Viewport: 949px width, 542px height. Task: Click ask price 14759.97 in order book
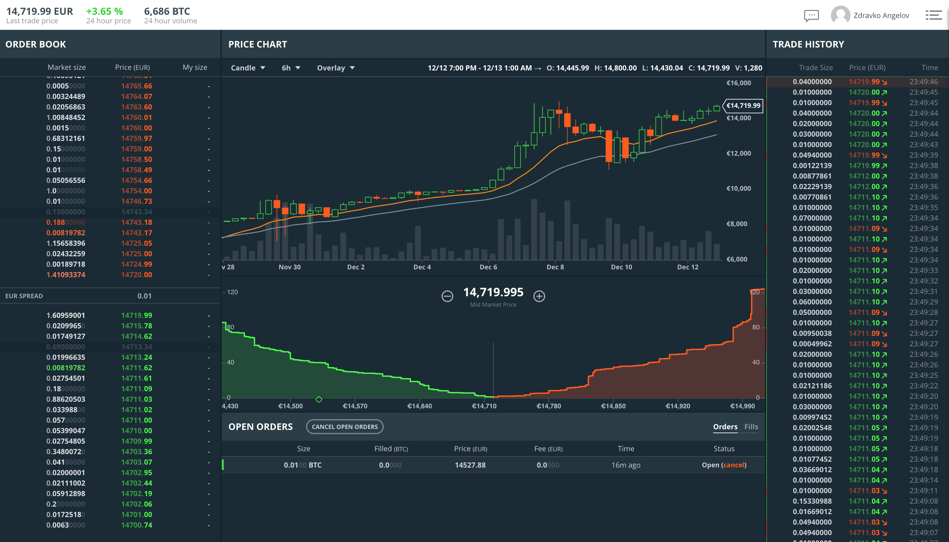[137, 139]
